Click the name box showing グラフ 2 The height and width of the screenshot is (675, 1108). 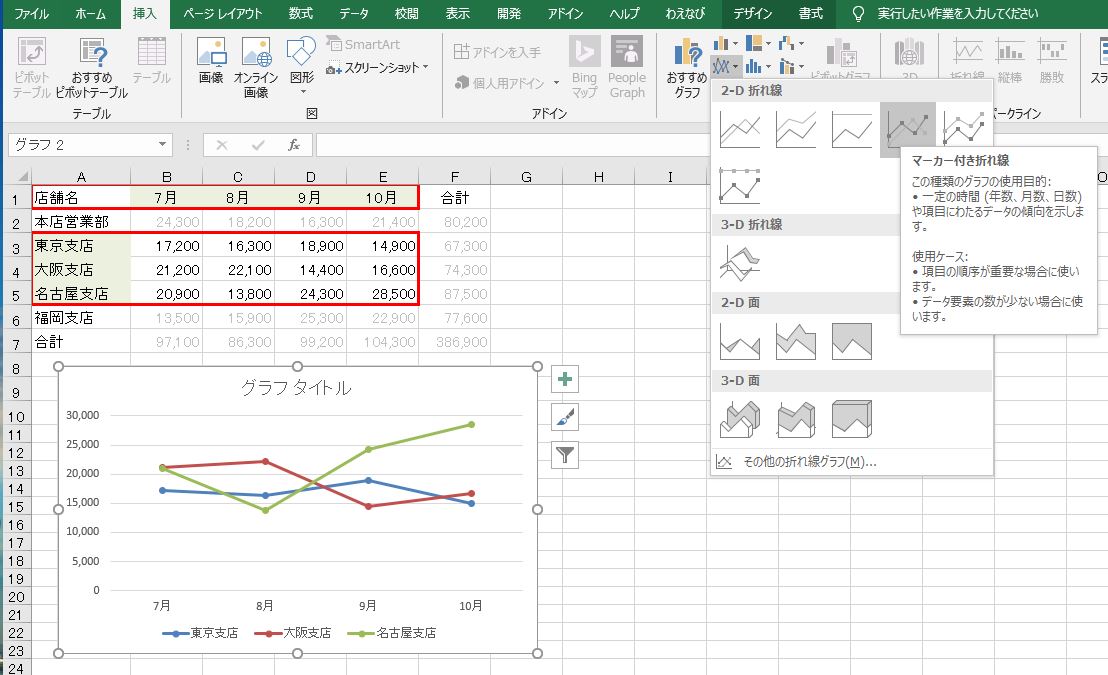82,144
